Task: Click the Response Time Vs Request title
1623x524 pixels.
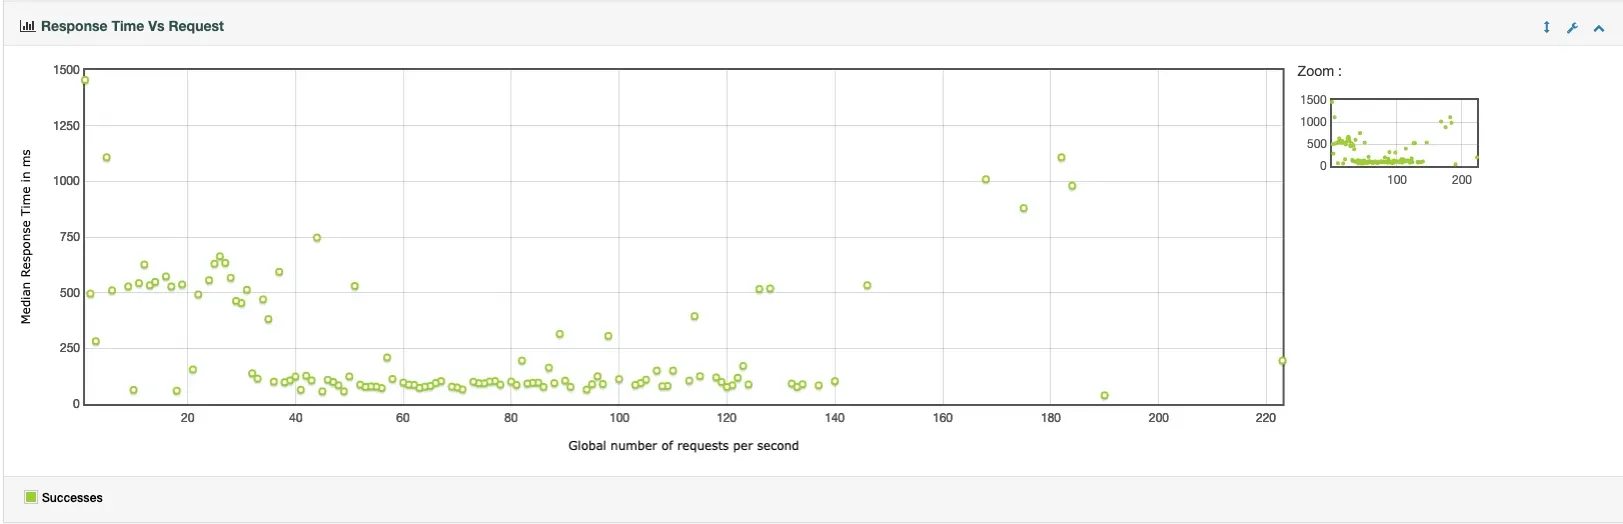Action: coord(132,27)
